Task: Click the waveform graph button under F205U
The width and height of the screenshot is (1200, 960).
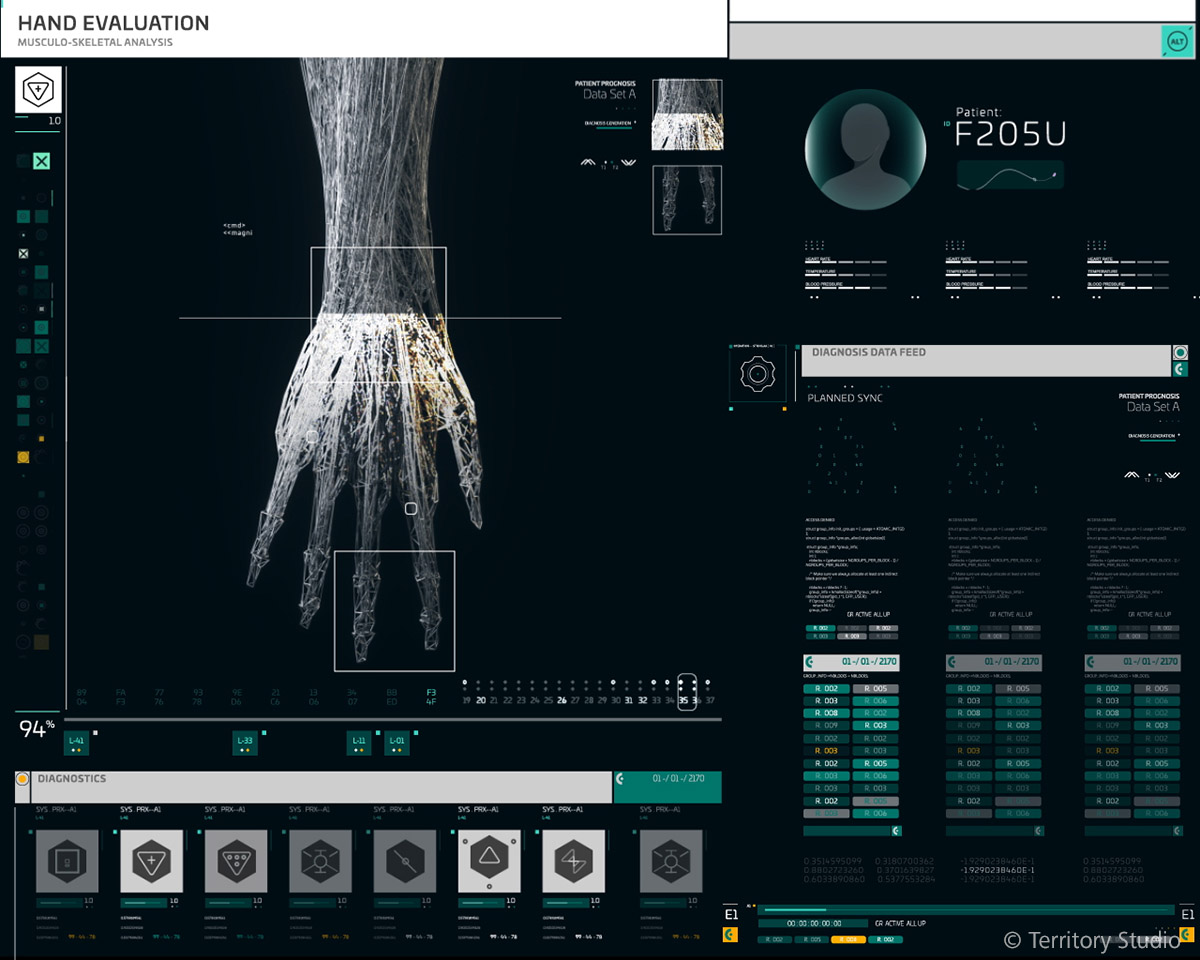Action: [x=1010, y=175]
